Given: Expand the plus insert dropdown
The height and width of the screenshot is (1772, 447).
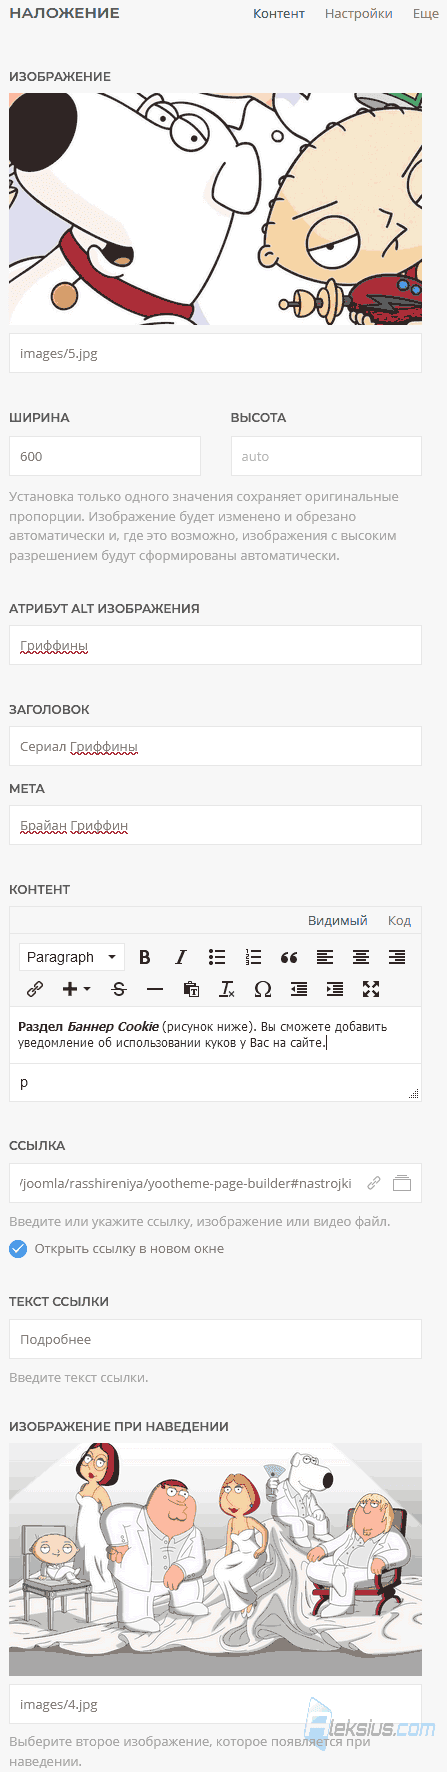Looking at the screenshot, I should pyautogui.click(x=76, y=989).
